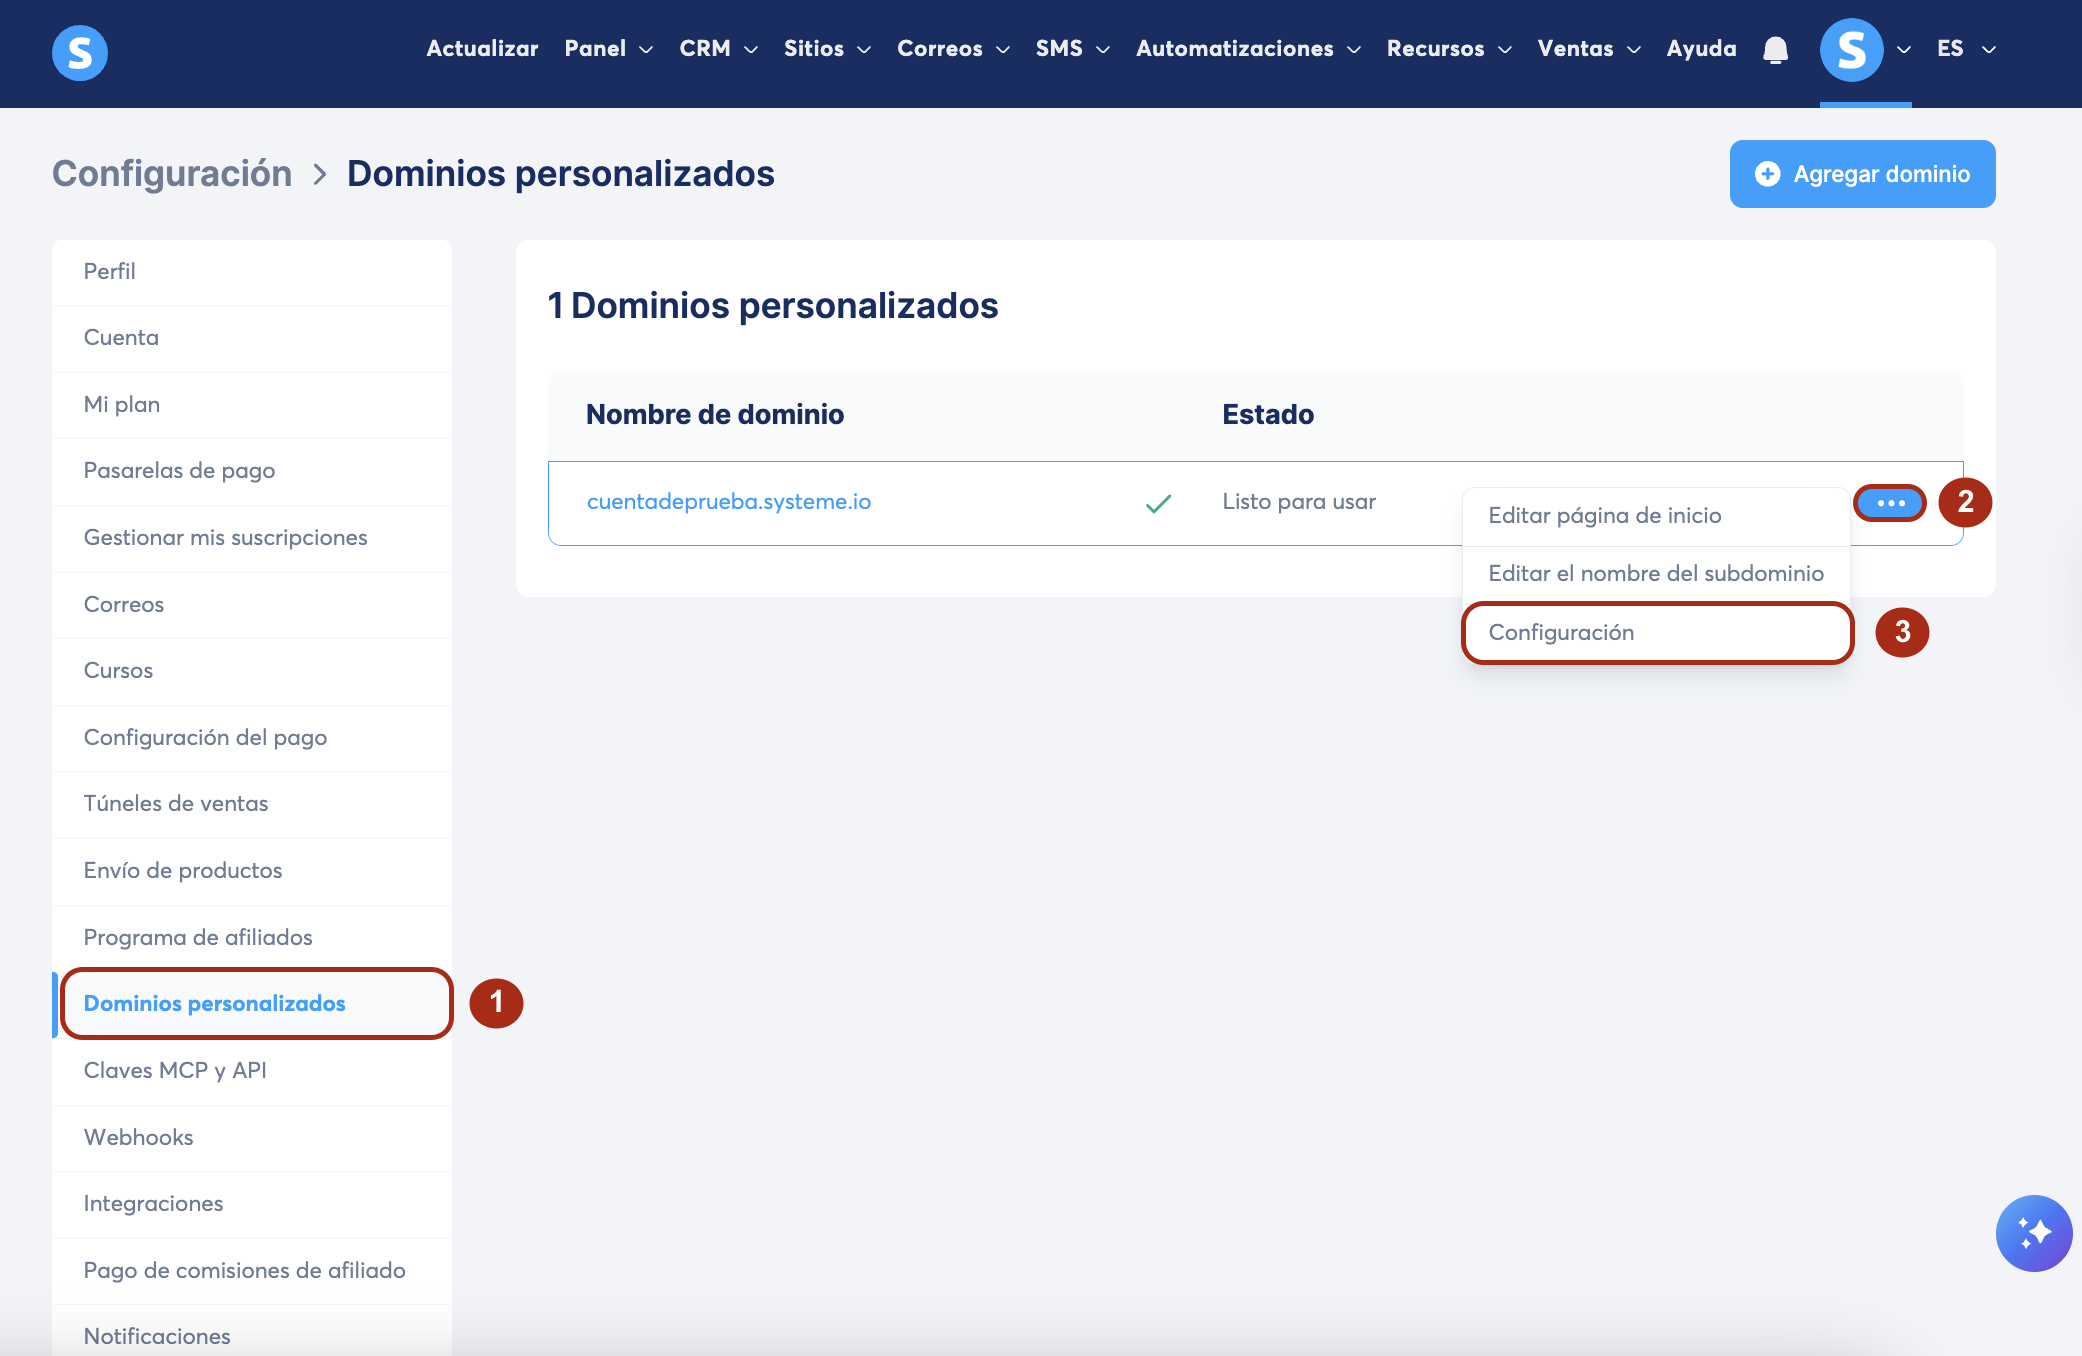Click the Agregar dominio button
Viewport: 2082px width, 1356px height.
click(x=1862, y=174)
